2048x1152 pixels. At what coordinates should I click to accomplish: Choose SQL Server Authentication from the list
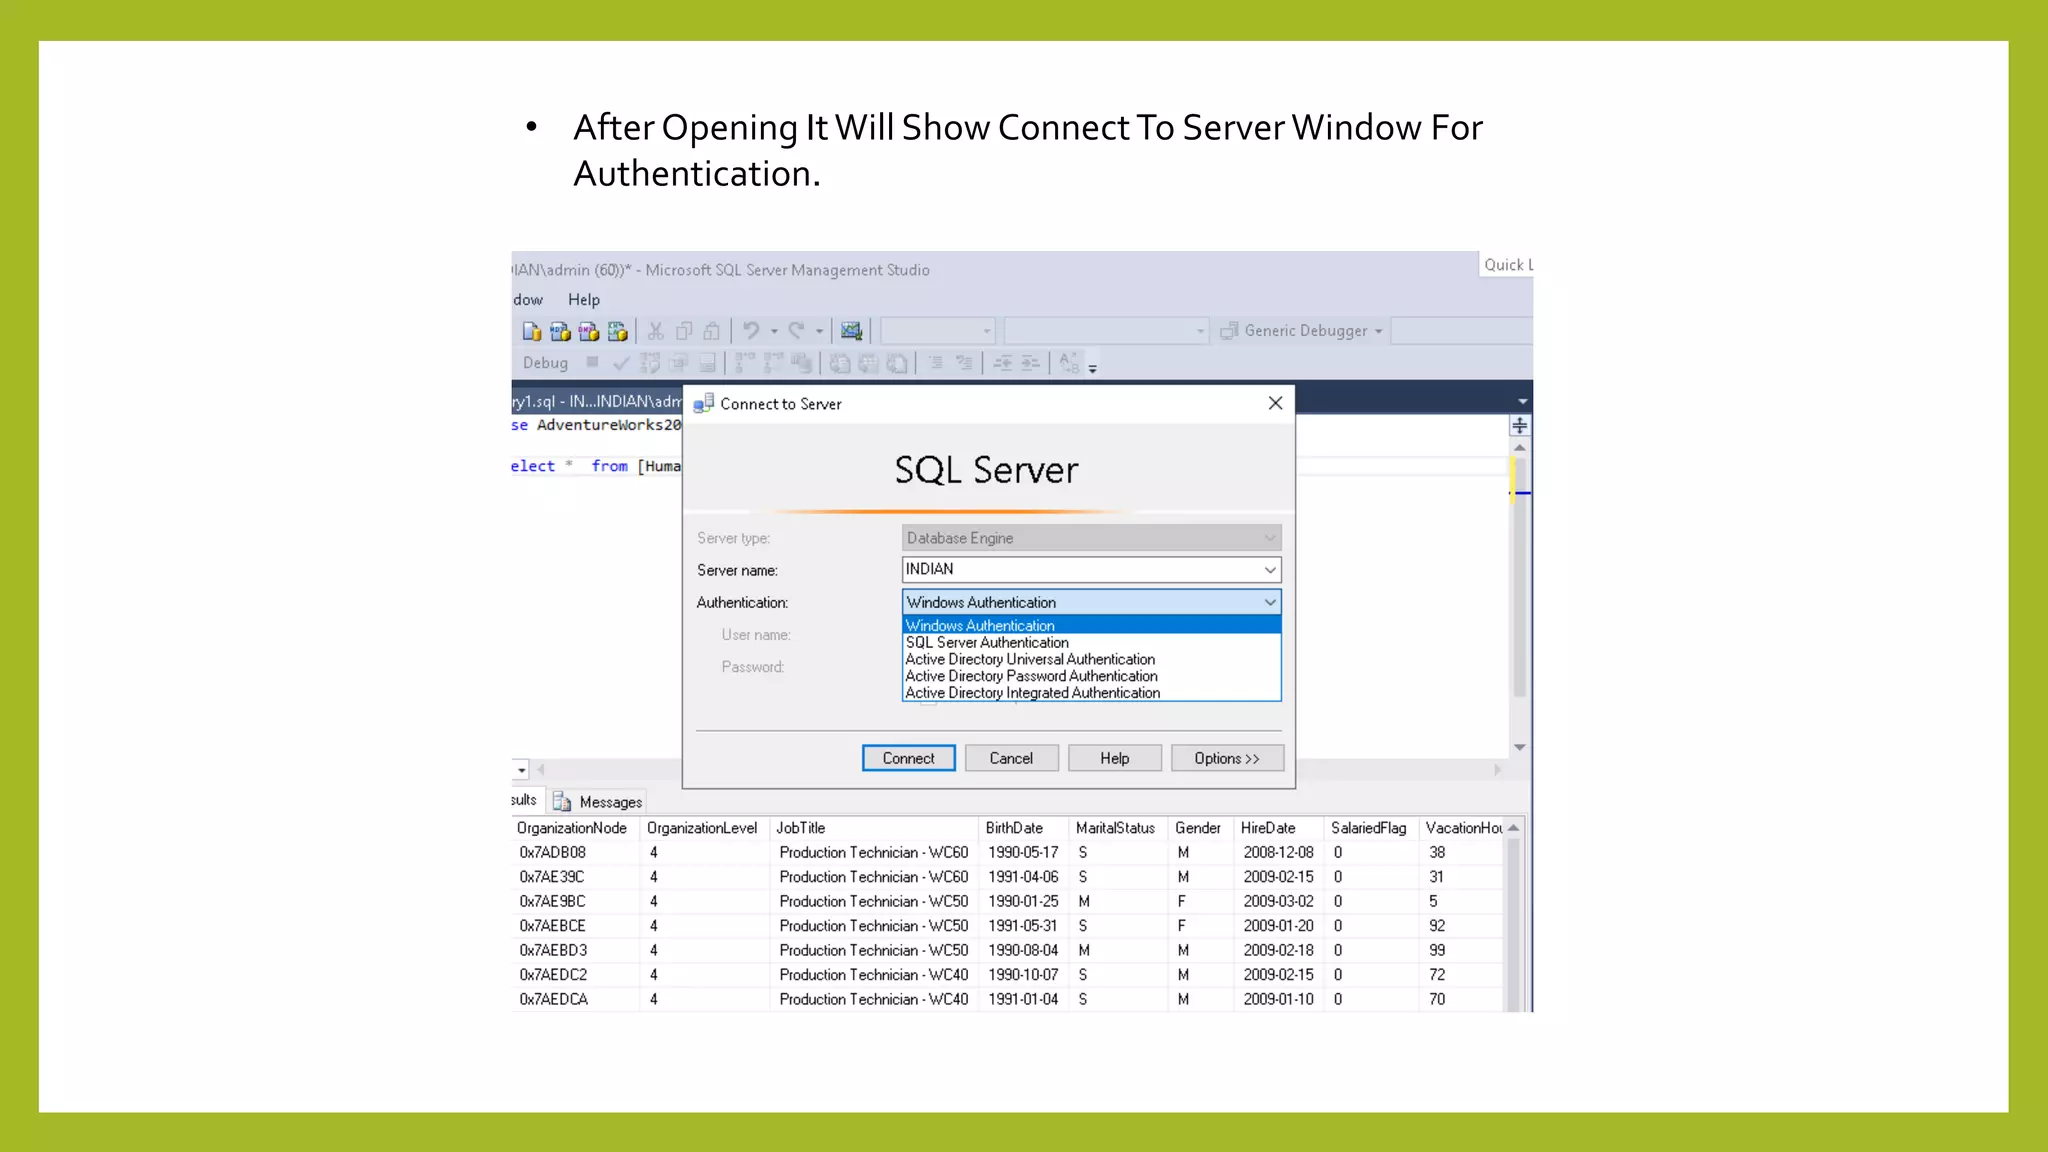pos(1091,643)
